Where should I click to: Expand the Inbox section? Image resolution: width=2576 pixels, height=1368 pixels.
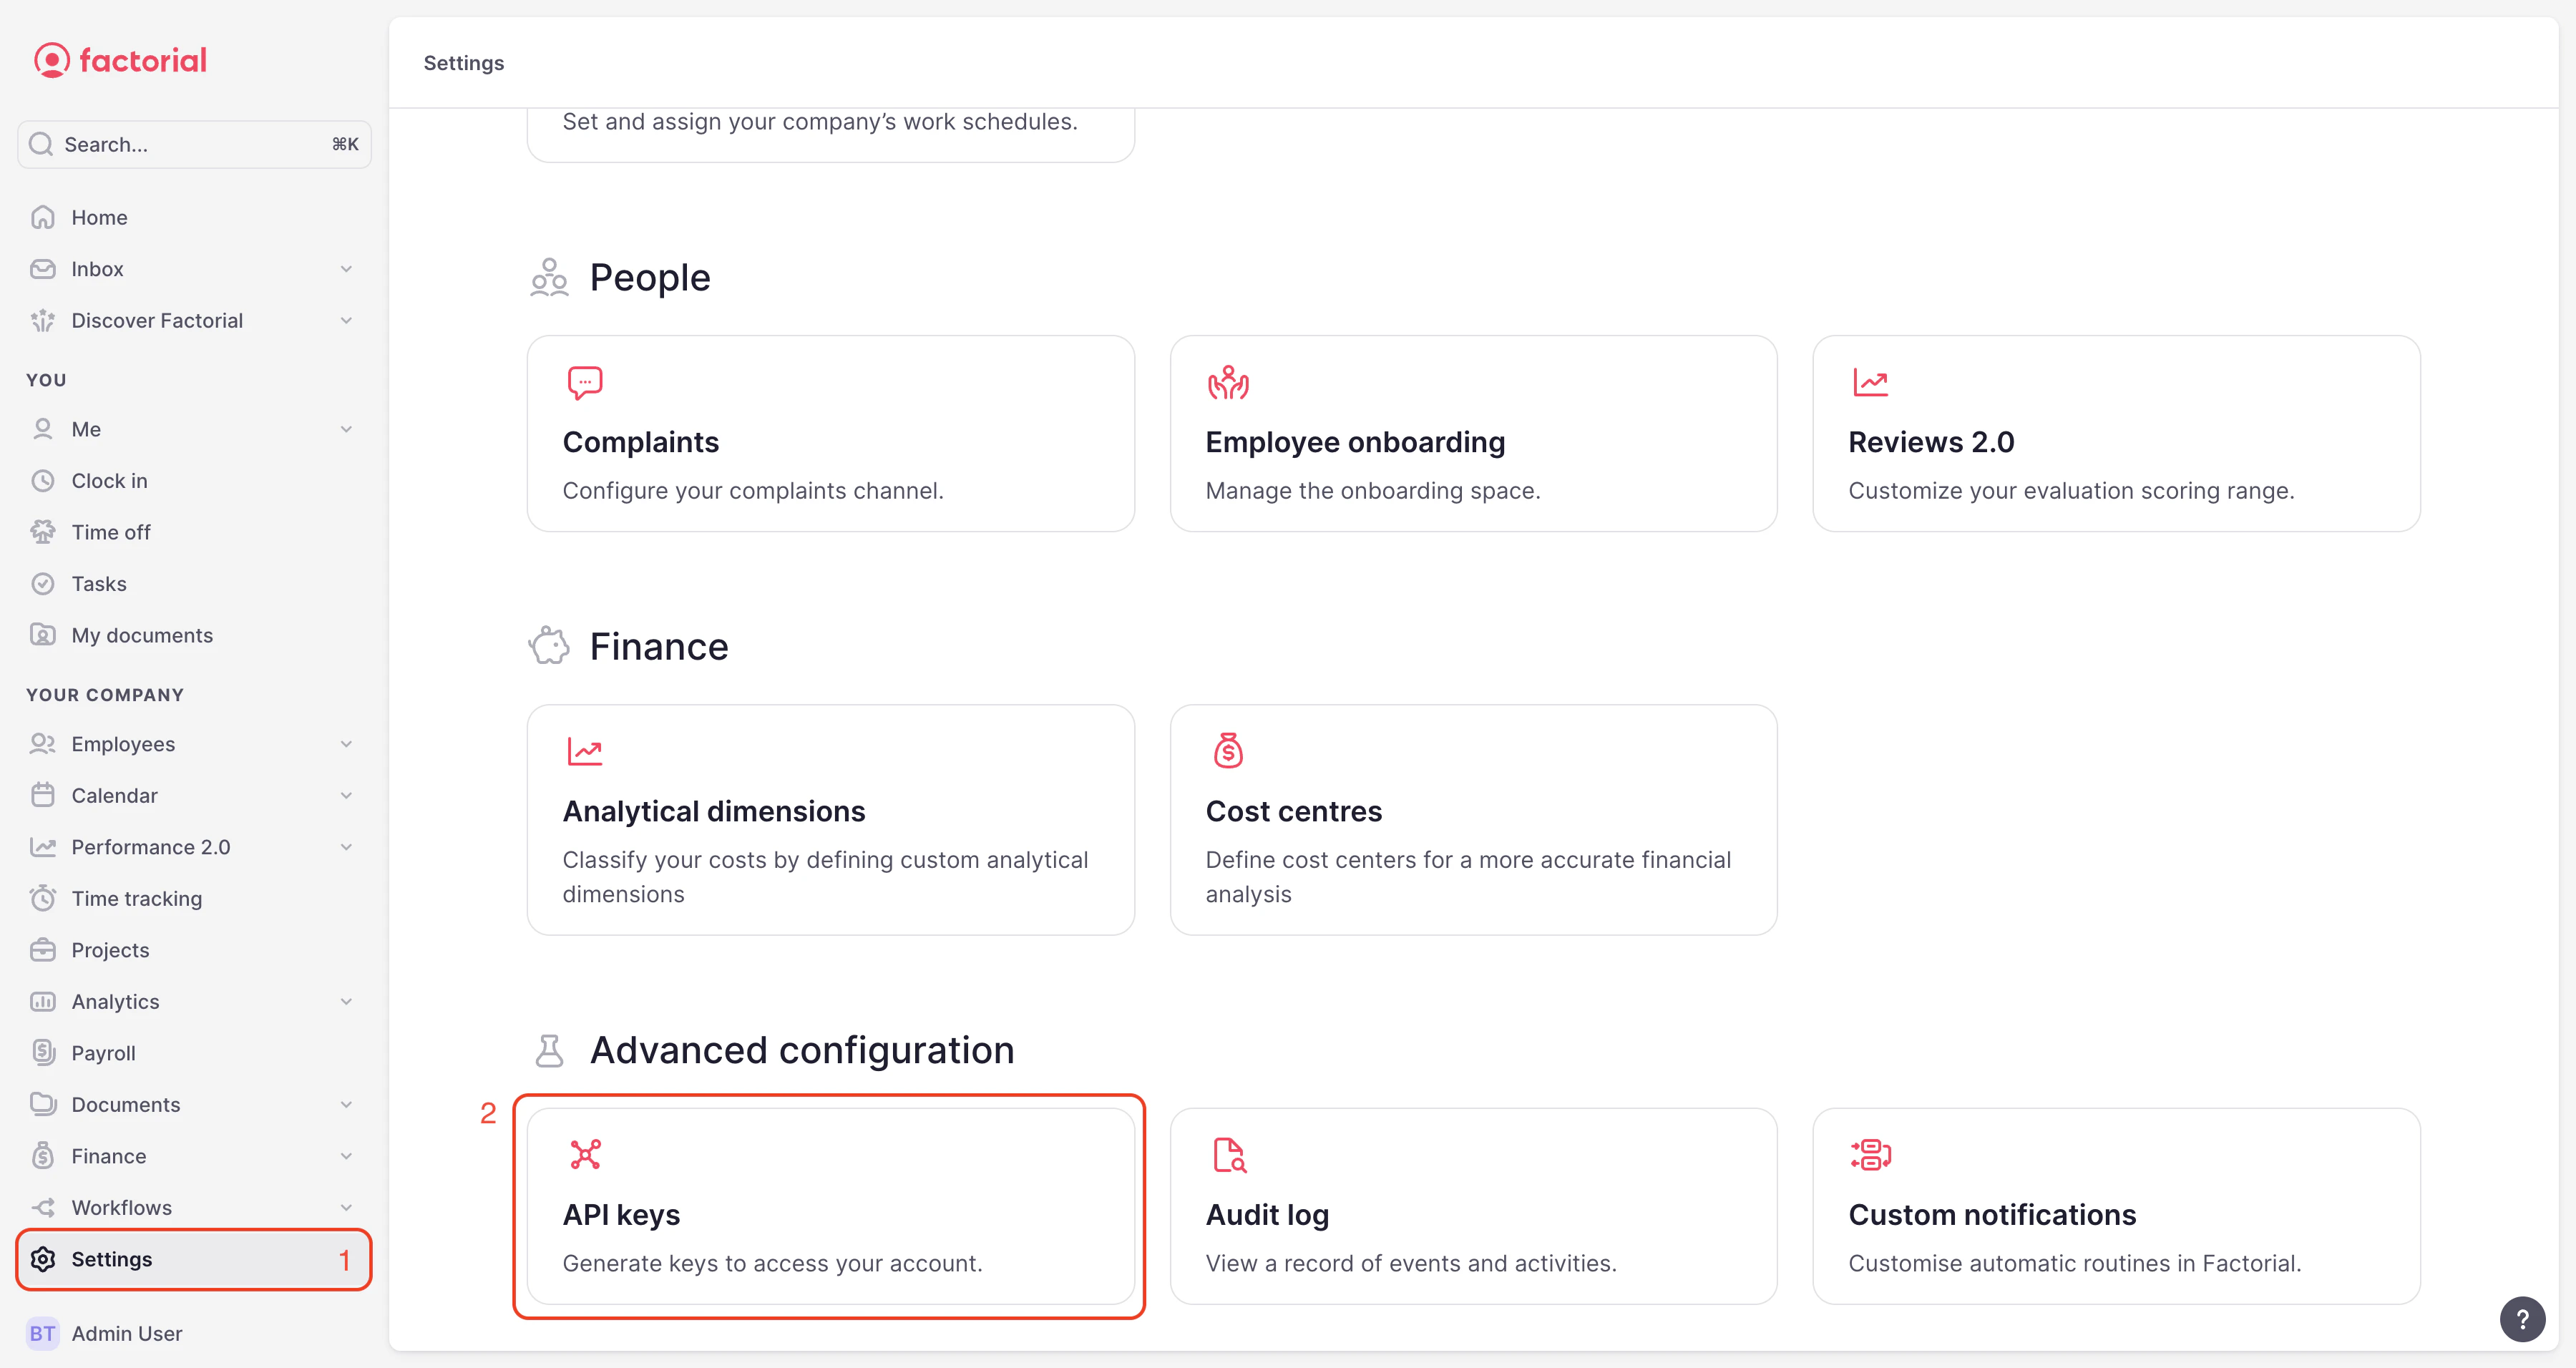click(346, 268)
